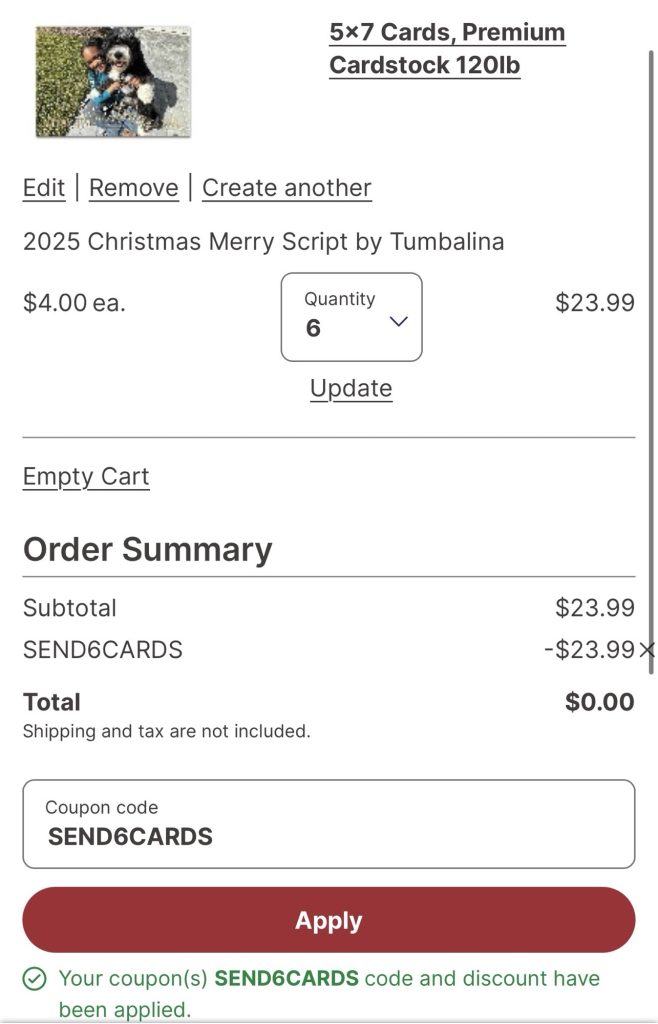Remove the card item from cart
The width and height of the screenshot is (658, 1024).
point(133,188)
